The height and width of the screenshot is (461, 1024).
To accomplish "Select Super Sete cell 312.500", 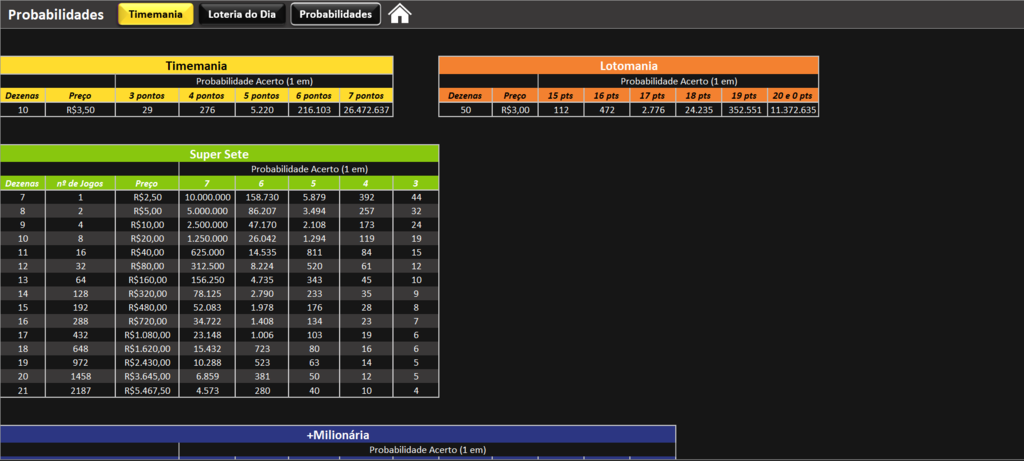I will (x=207, y=266).
